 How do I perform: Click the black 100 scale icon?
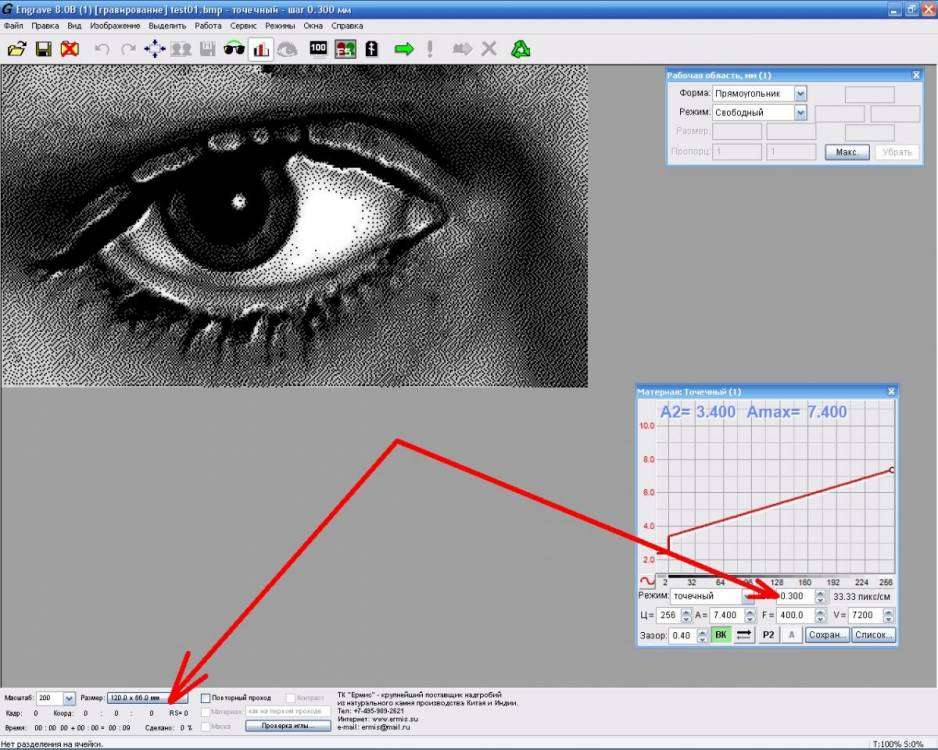pyautogui.click(x=319, y=48)
